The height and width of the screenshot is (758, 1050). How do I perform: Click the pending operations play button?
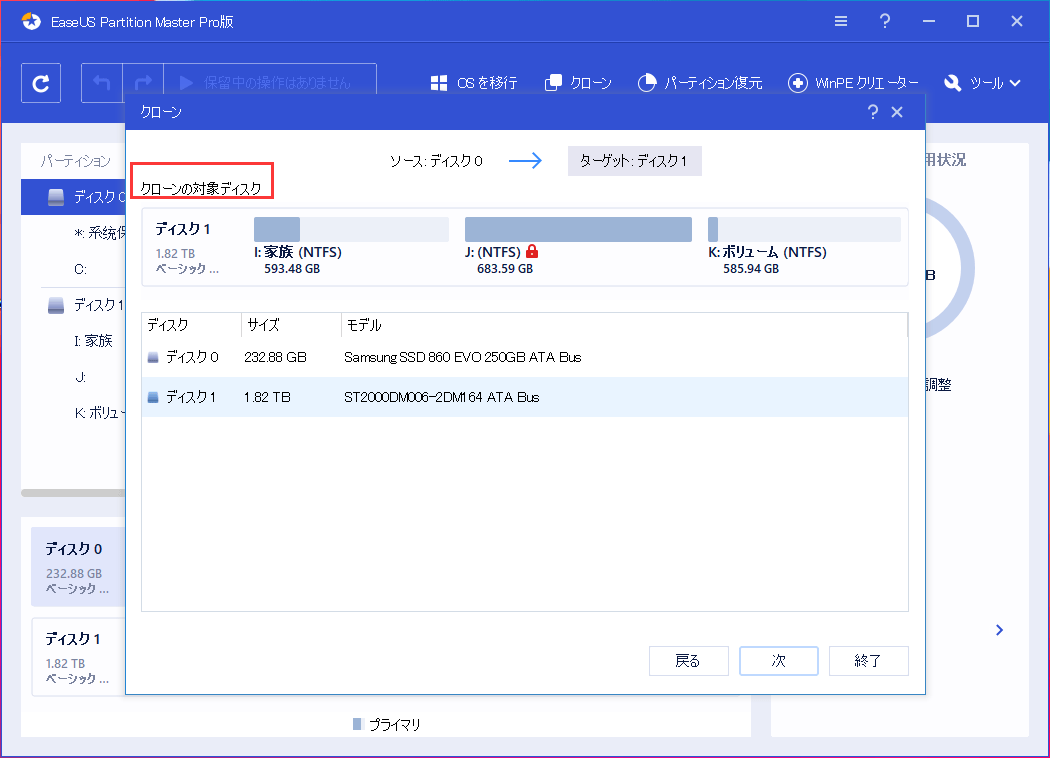coord(186,83)
